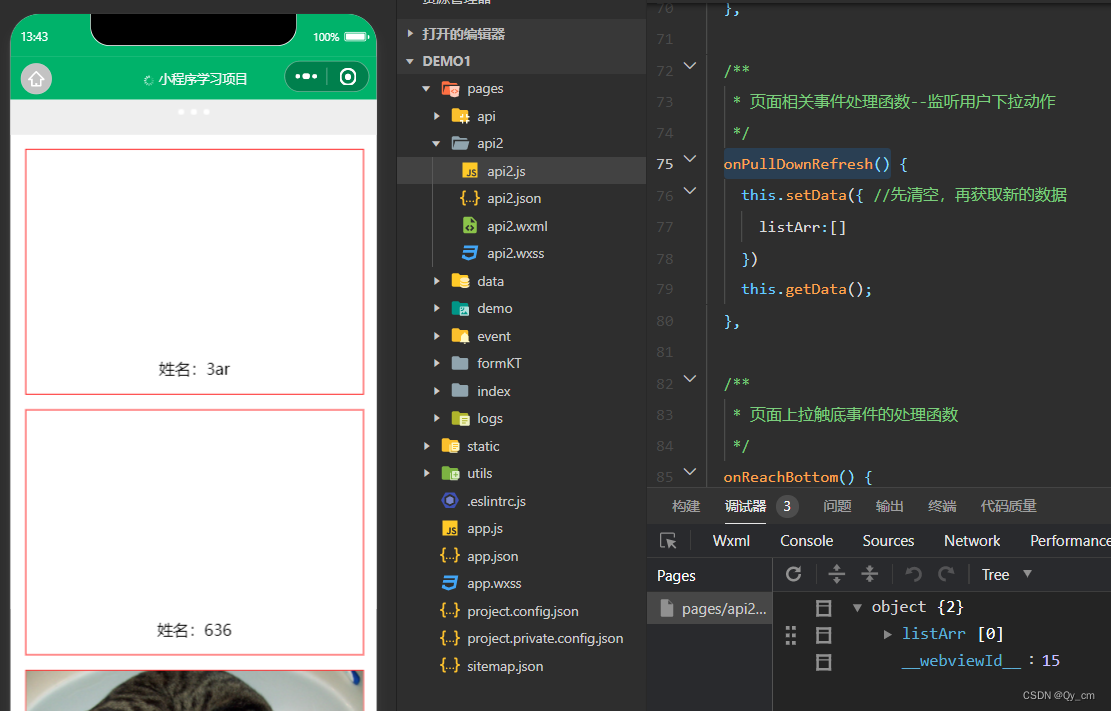1111x711 pixels.
Task: Tap the card labeled 姓名: 3ar
Action: pos(194,271)
